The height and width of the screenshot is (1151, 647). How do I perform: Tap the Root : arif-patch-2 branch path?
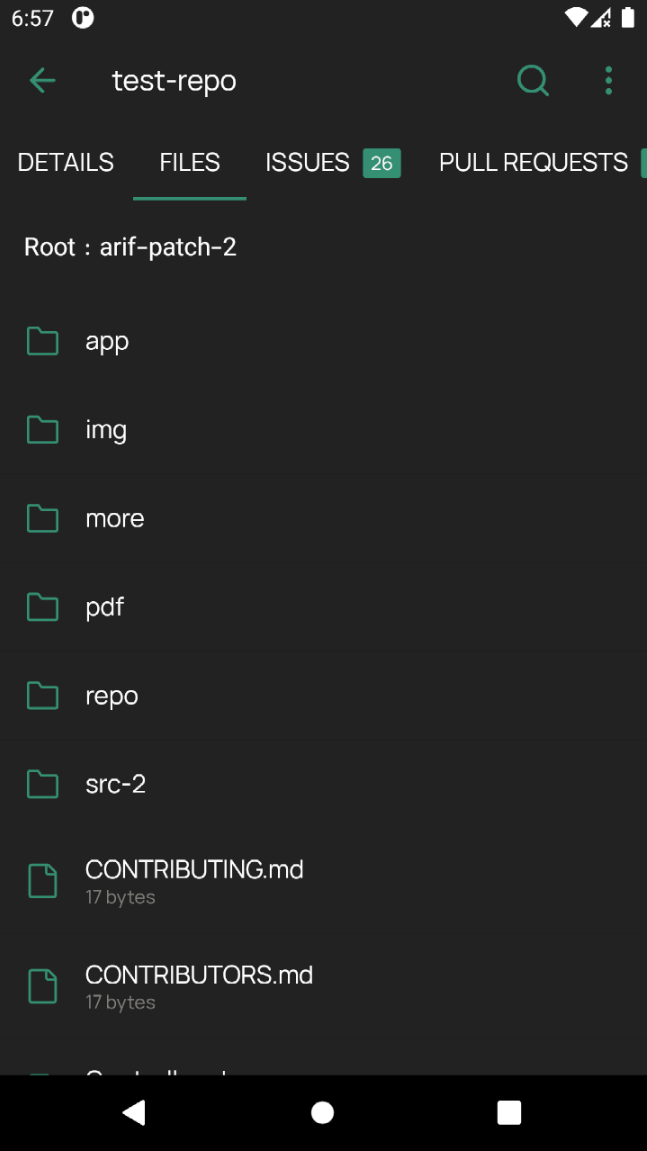point(131,247)
